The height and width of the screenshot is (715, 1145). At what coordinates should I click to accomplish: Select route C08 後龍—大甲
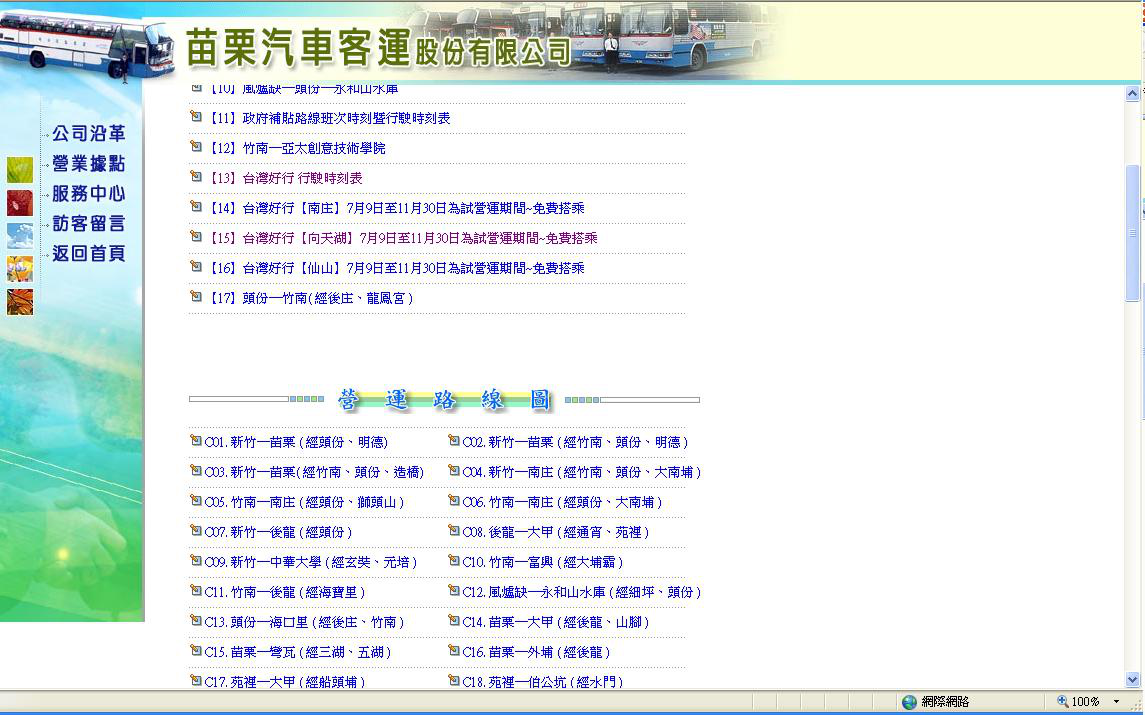pyautogui.click(x=556, y=532)
